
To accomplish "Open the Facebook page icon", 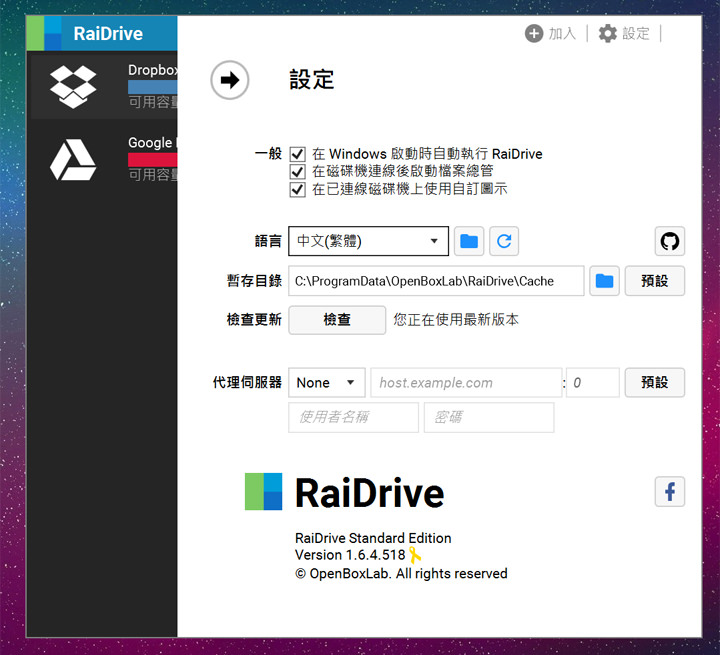I will pyautogui.click(x=669, y=491).
